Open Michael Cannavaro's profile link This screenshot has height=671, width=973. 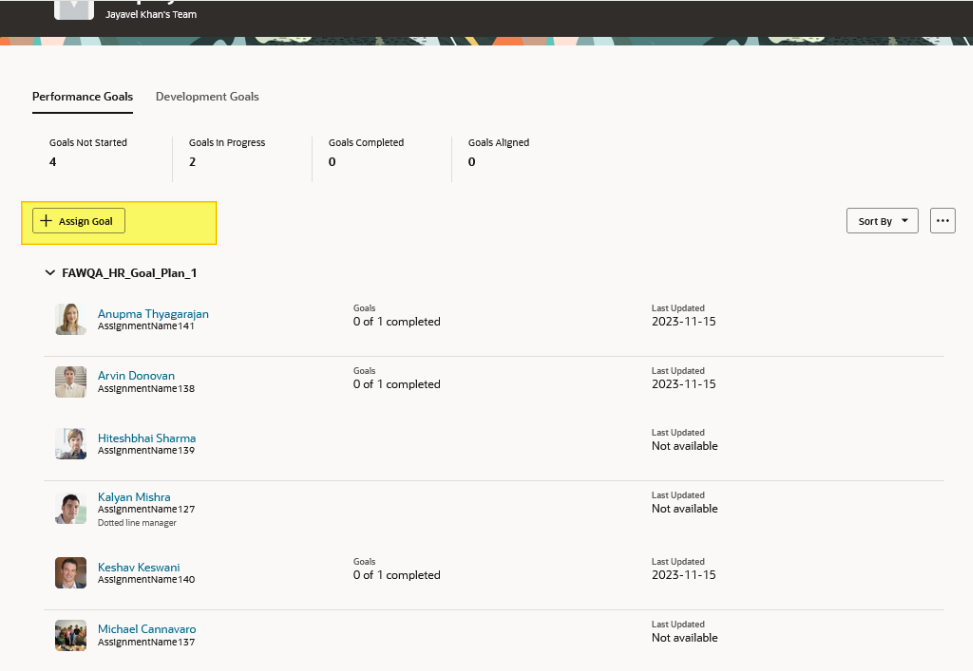(x=147, y=629)
